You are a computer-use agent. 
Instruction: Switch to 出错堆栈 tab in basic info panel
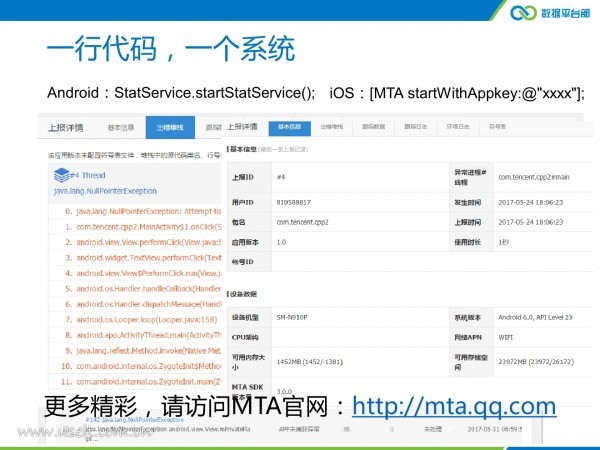331,127
